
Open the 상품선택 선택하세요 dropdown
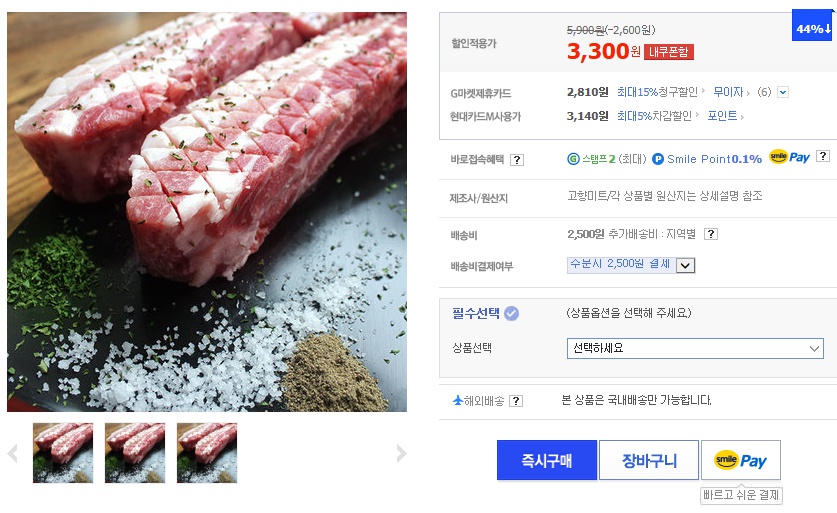tap(694, 348)
